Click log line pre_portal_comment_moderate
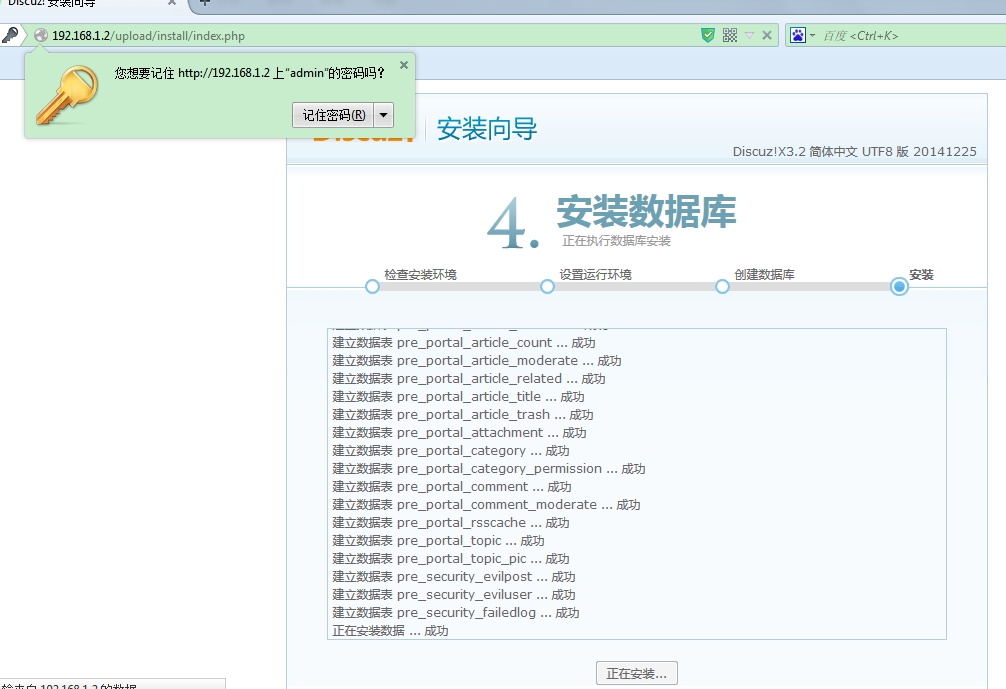The height and width of the screenshot is (689, 1006). 486,504
